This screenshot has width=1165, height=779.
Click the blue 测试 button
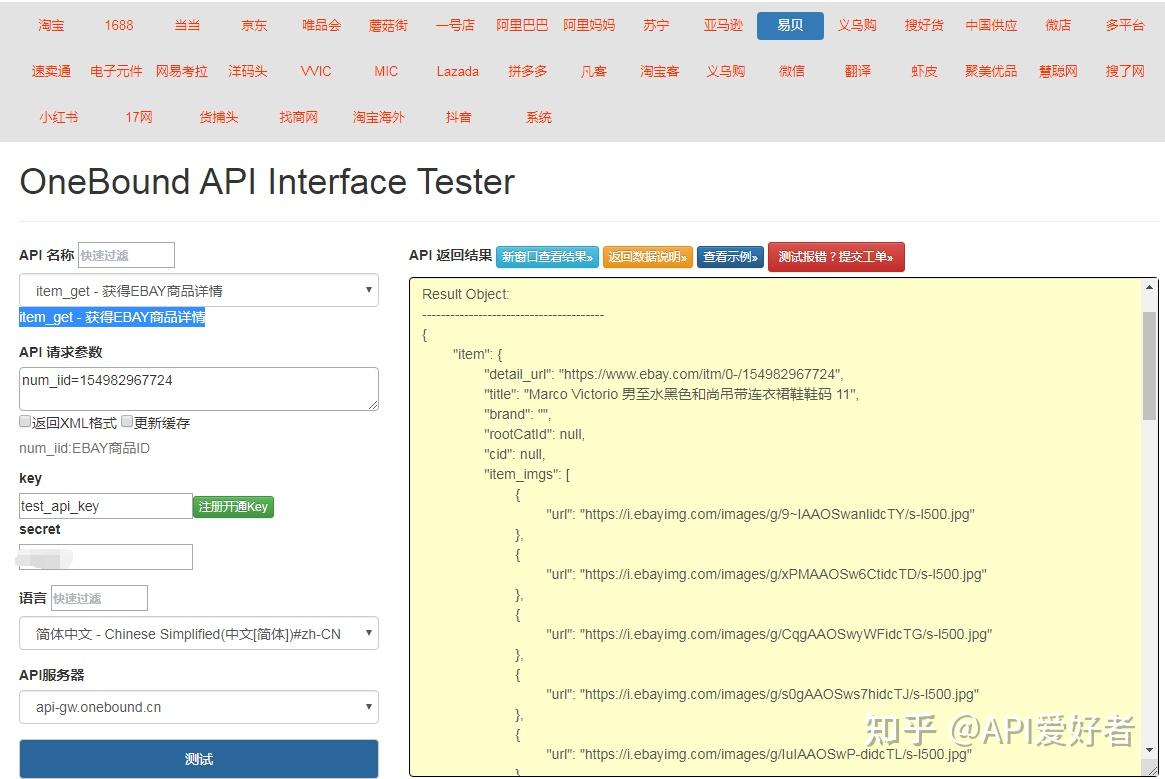point(198,759)
